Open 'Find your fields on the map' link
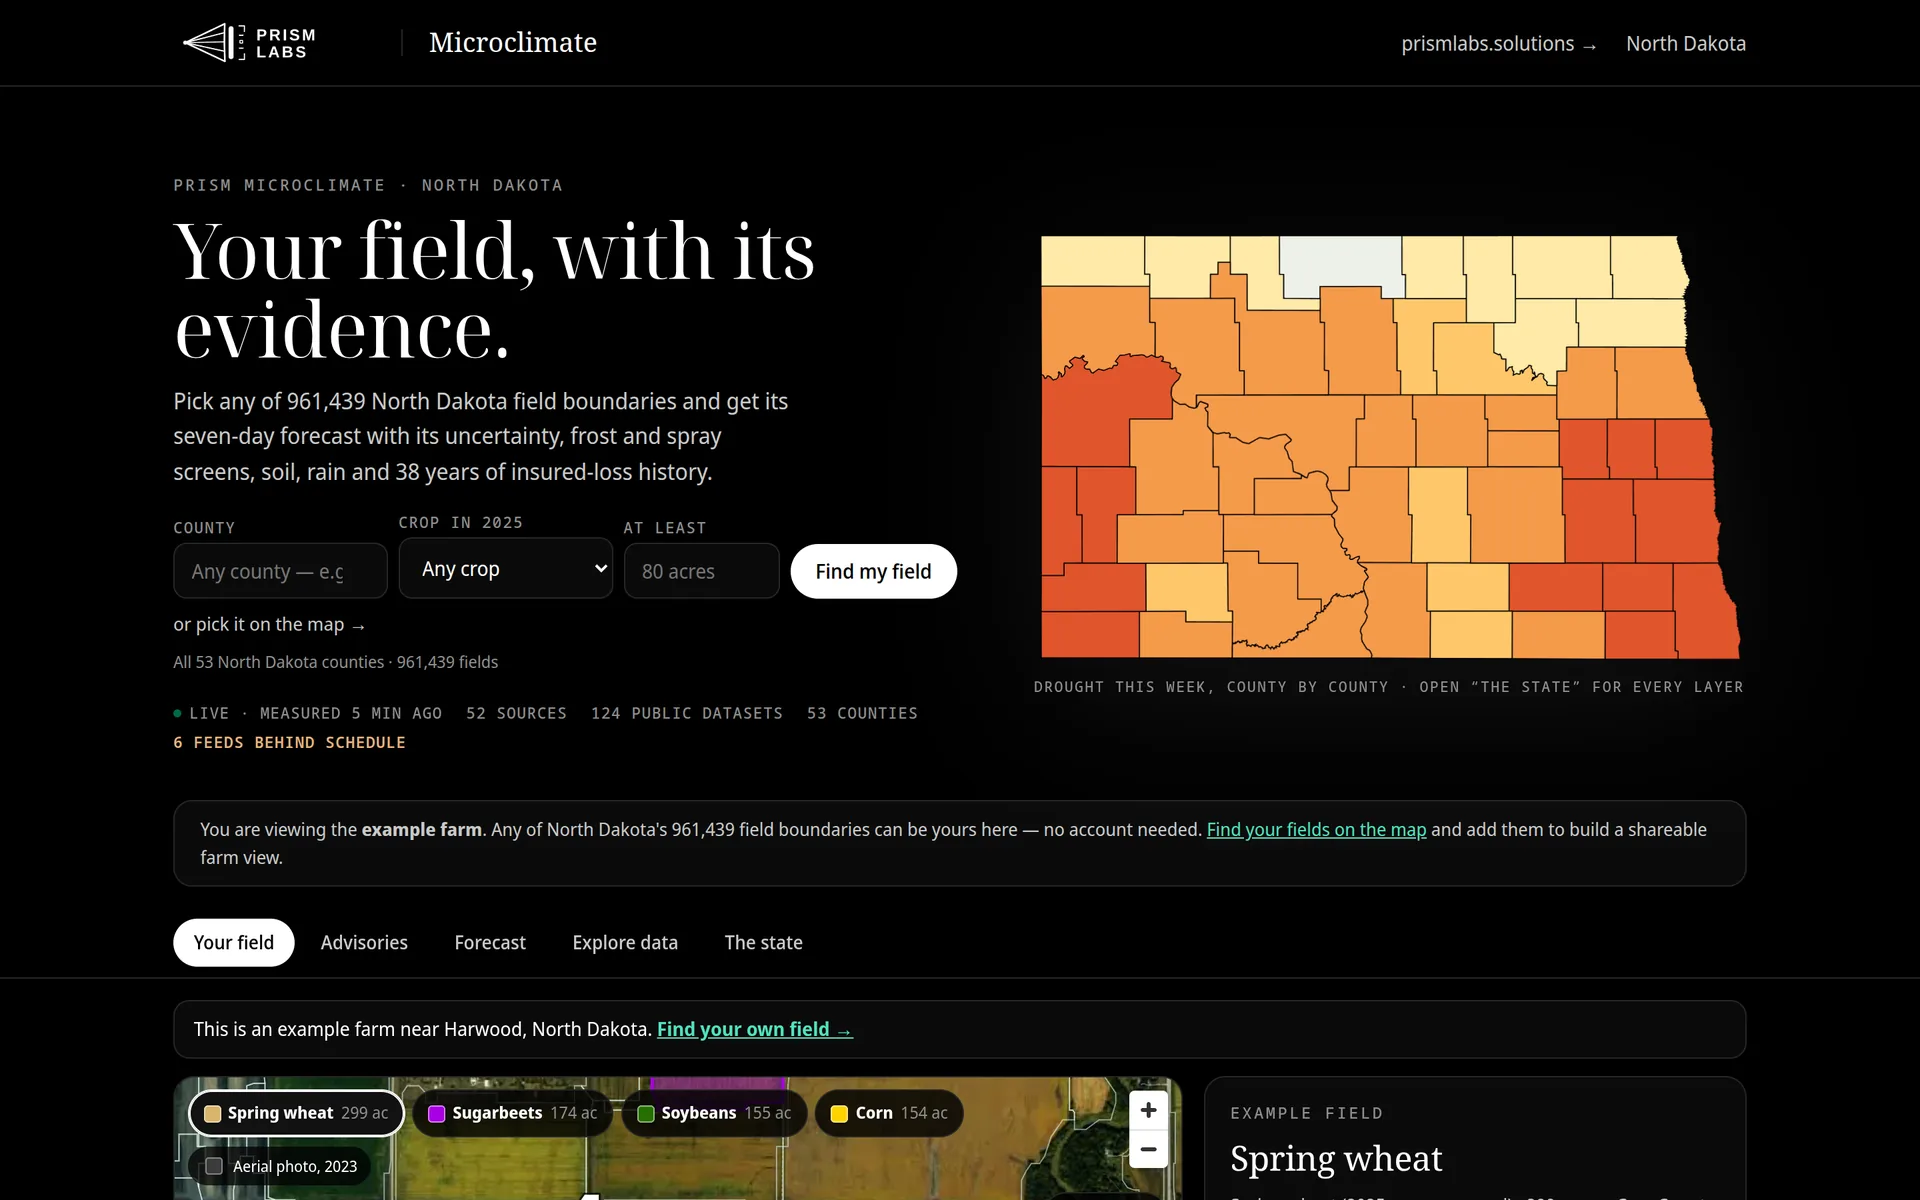Viewport: 1920px width, 1200px height. pos(1316,829)
